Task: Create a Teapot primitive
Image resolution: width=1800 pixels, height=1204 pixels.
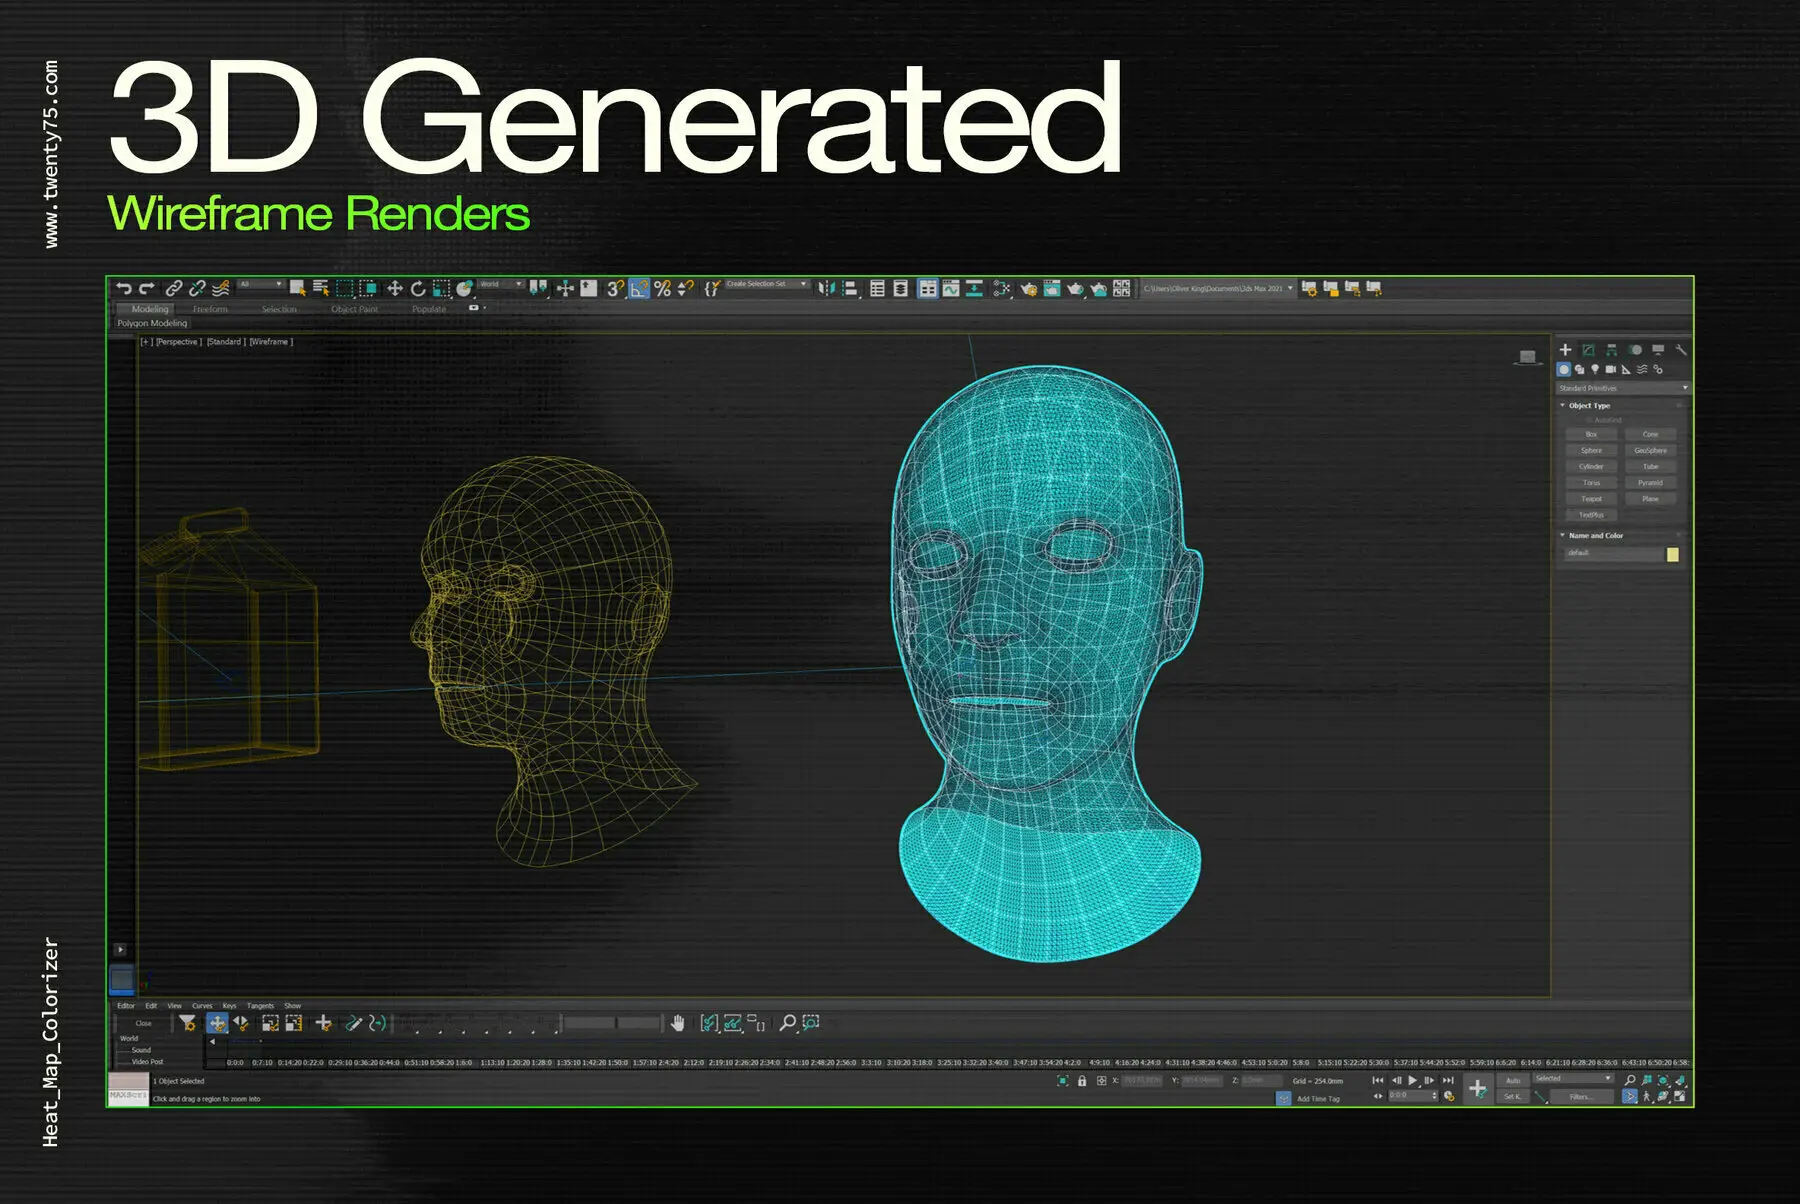Action: coord(1591,499)
